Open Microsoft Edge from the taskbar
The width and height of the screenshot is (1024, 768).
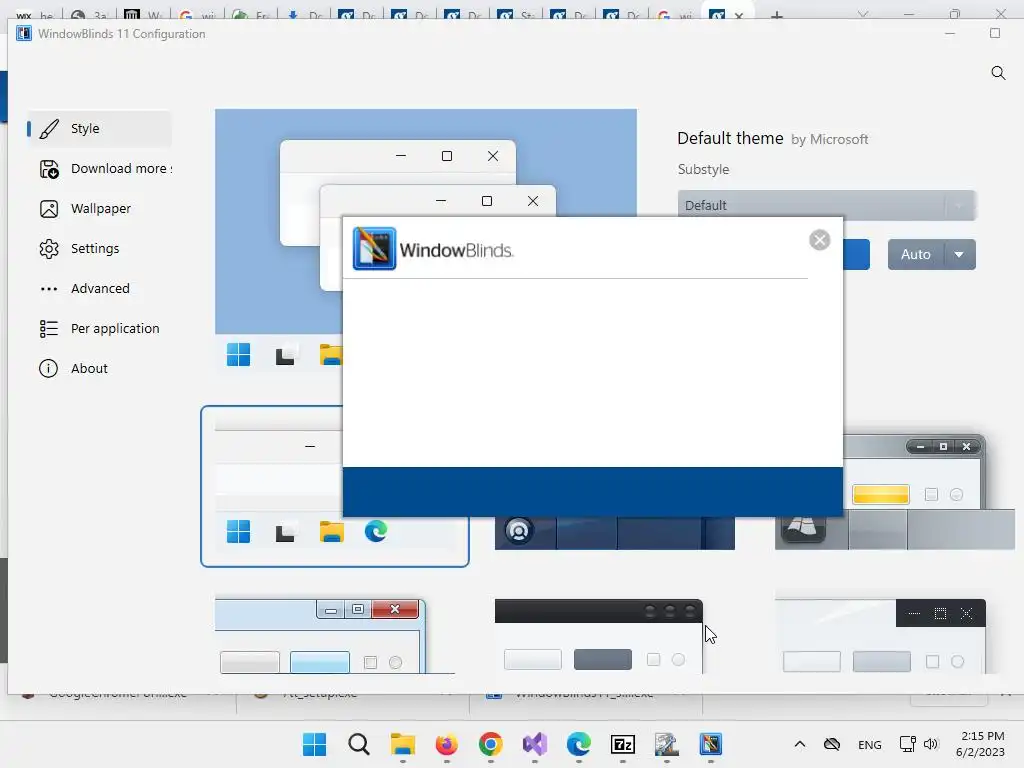tap(579, 744)
